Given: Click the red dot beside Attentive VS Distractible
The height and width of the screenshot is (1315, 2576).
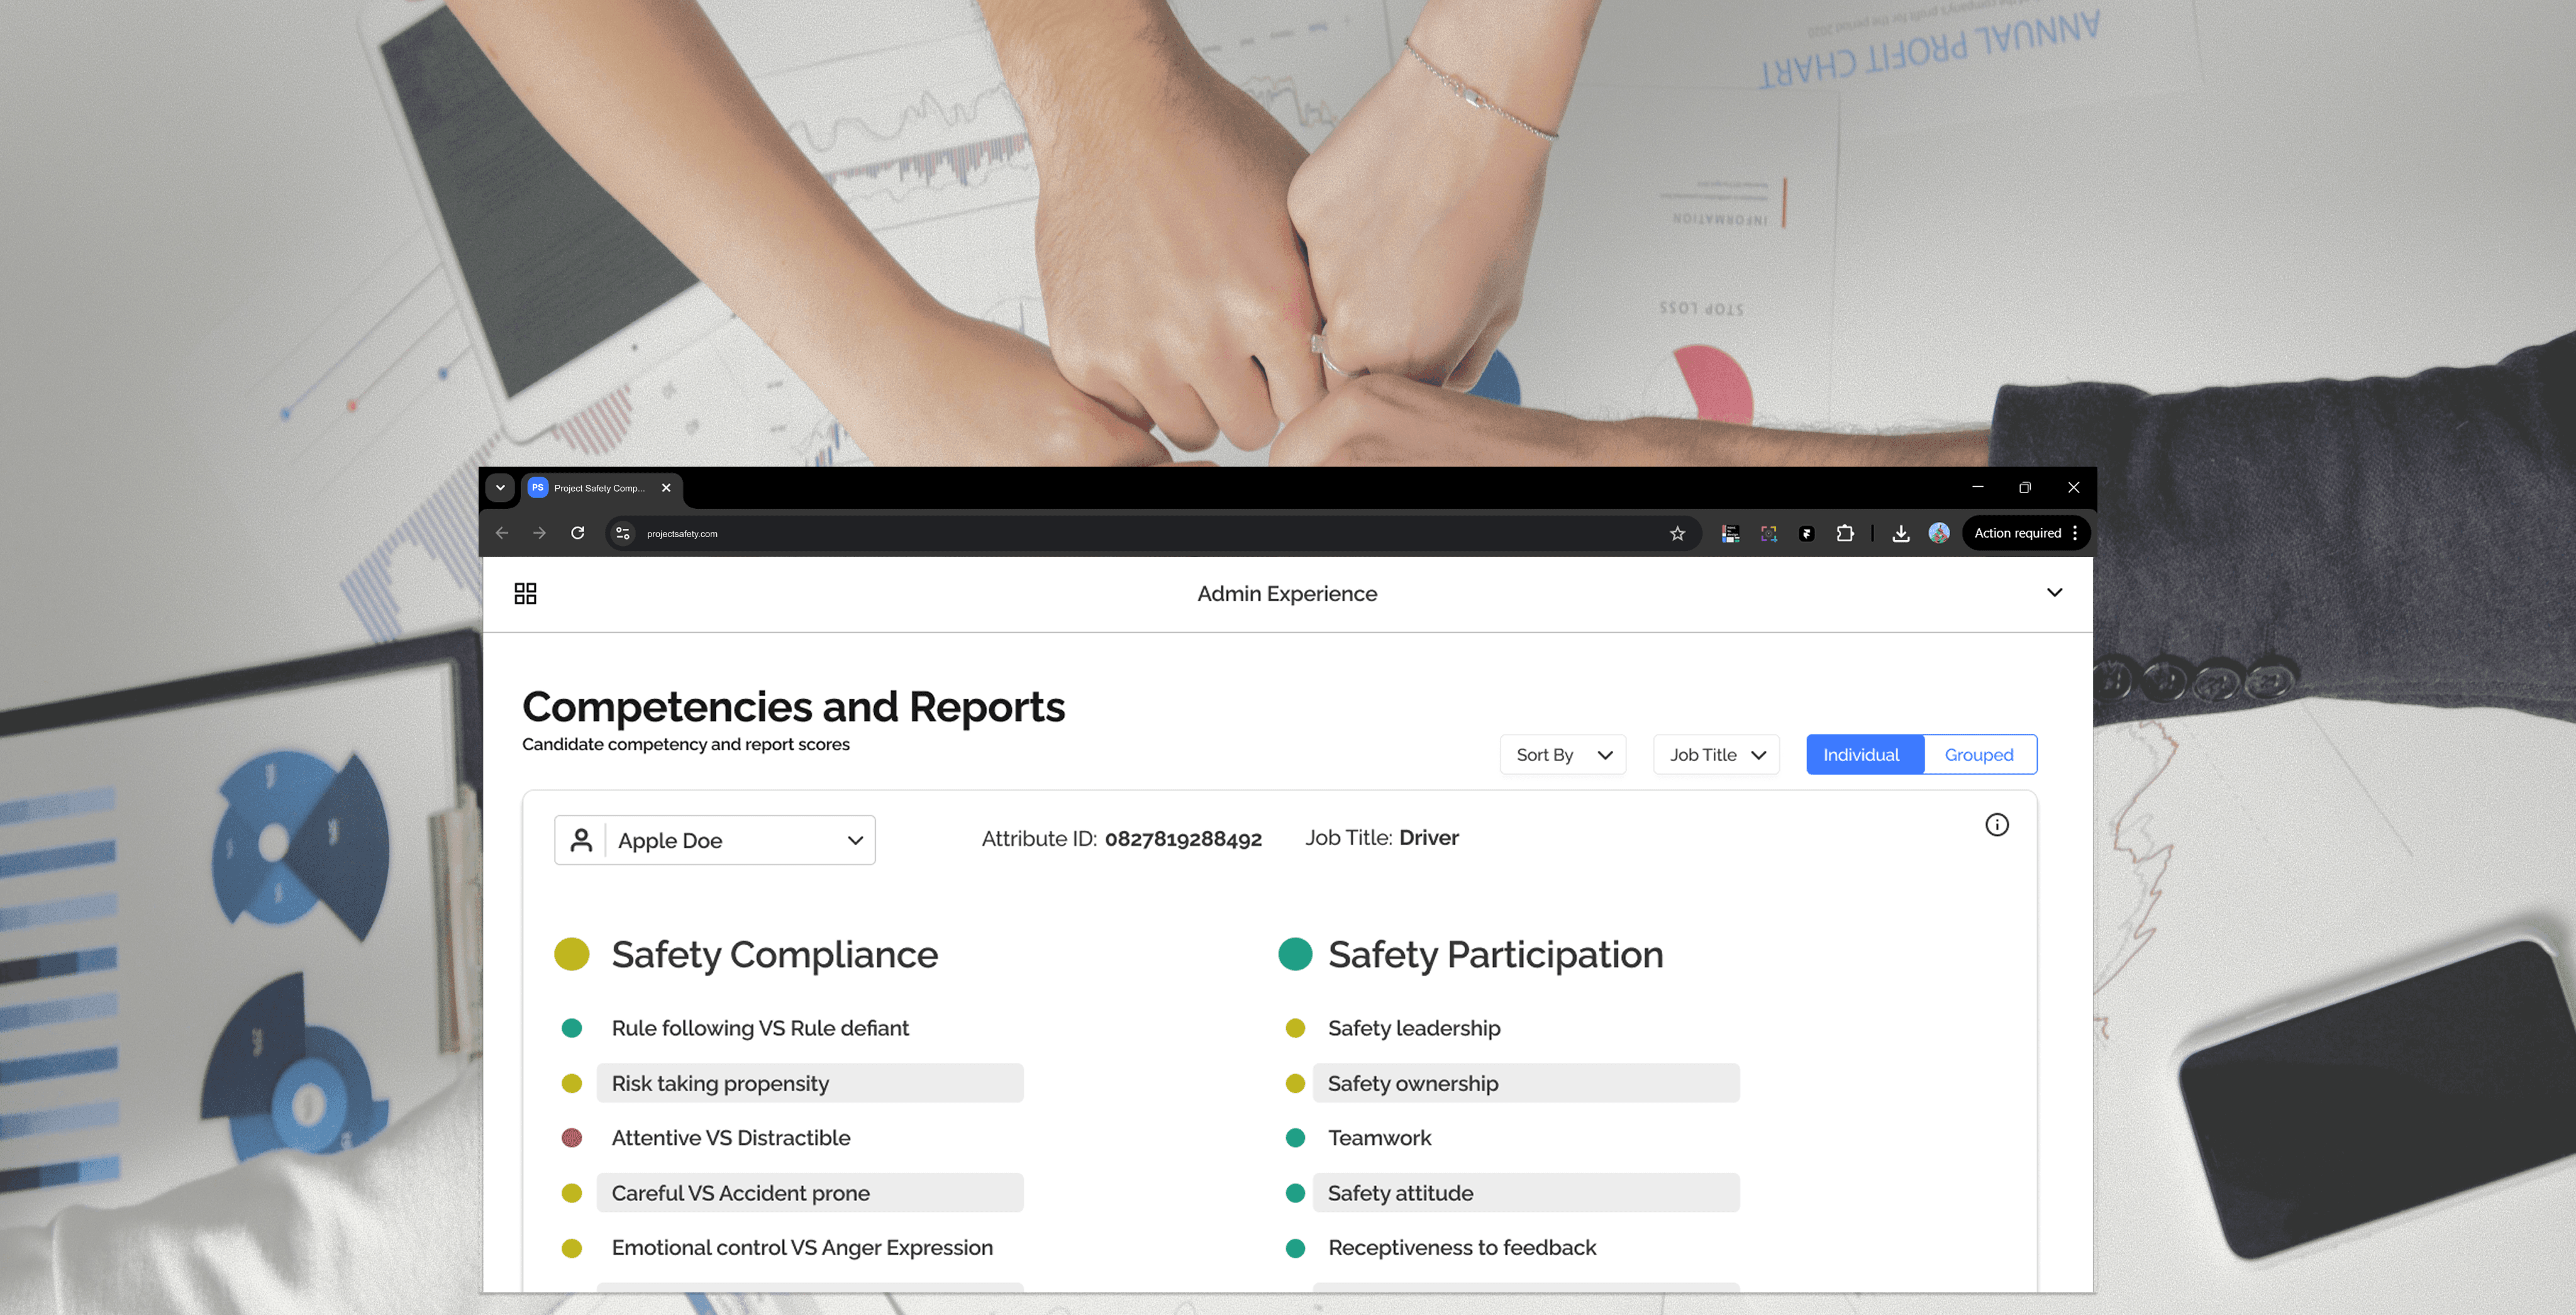Looking at the screenshot, I should pos(572,1138).
